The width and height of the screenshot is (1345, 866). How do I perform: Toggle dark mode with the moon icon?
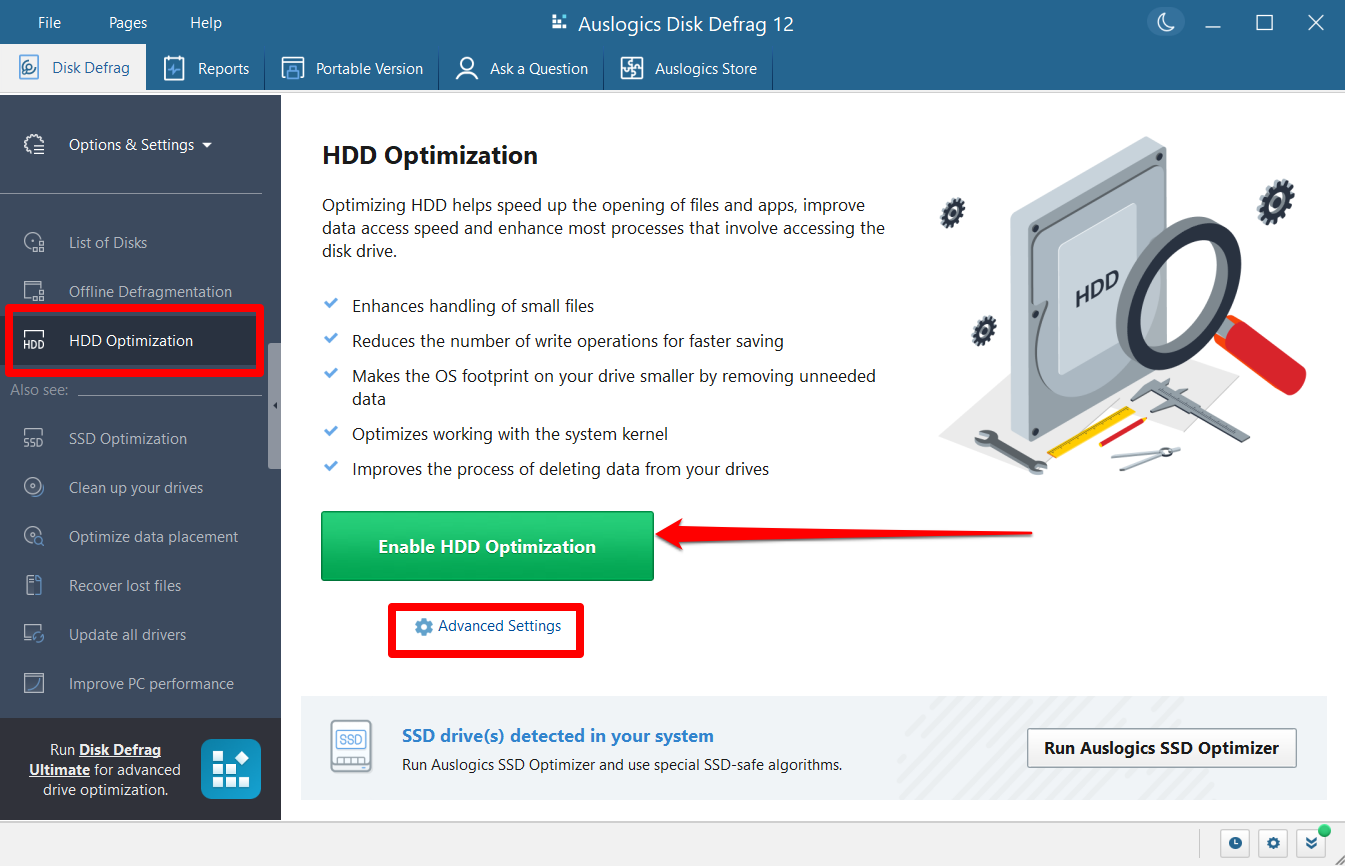coord(1166,22)
